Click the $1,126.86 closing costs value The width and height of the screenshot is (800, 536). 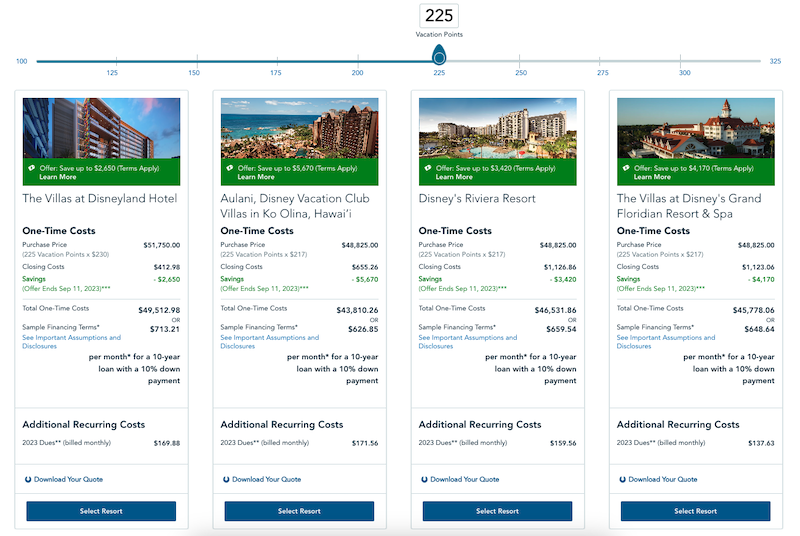560,267
